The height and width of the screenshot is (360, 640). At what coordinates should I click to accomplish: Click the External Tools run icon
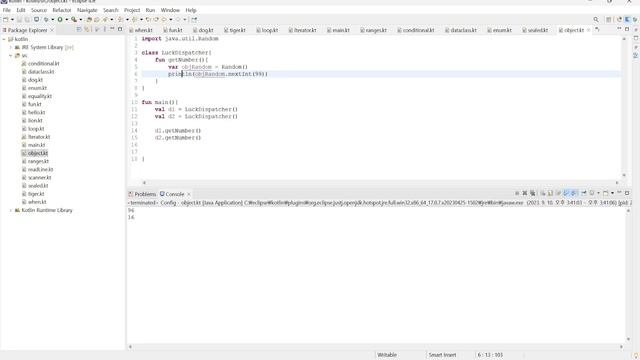click(x=74, y=20)
